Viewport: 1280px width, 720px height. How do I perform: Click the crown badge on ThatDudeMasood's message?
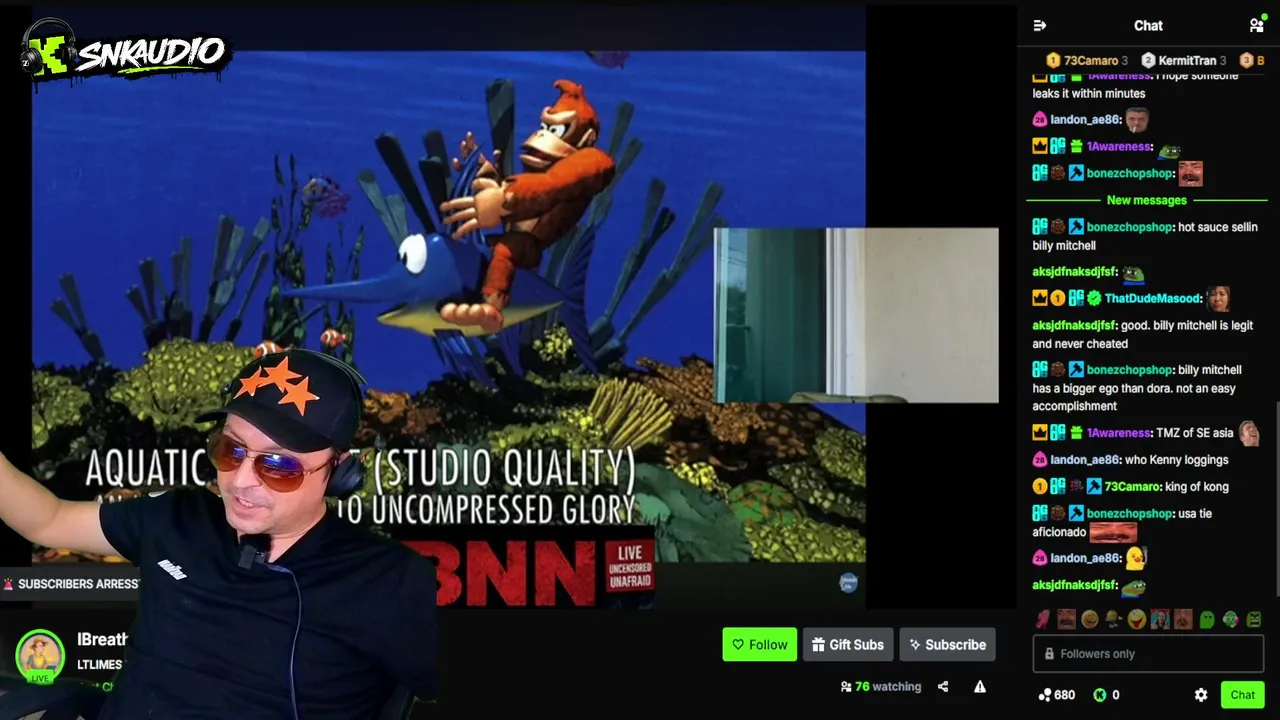(x=1040, y=298)
